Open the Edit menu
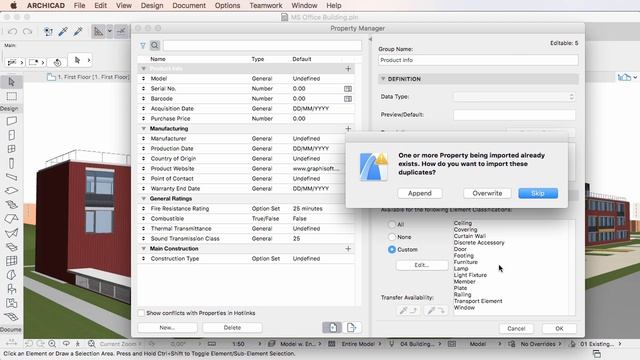Screen dimensions: 640x360 (x=100, y=5)
